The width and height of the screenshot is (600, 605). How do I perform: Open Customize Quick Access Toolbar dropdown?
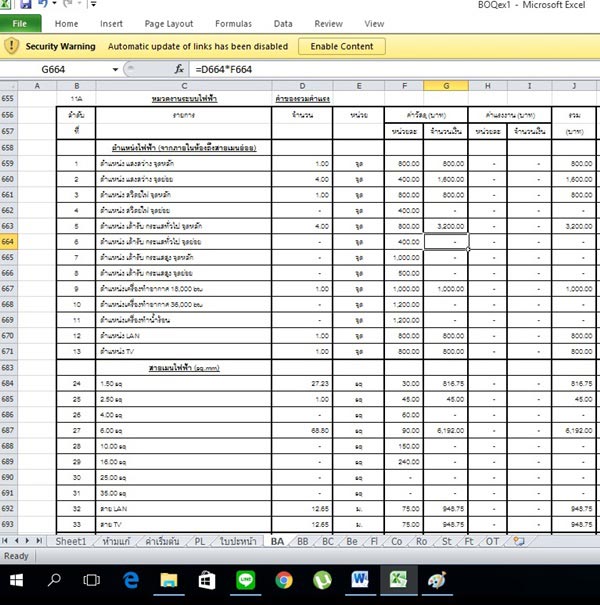pyautogui.click(x=93, y=4)
